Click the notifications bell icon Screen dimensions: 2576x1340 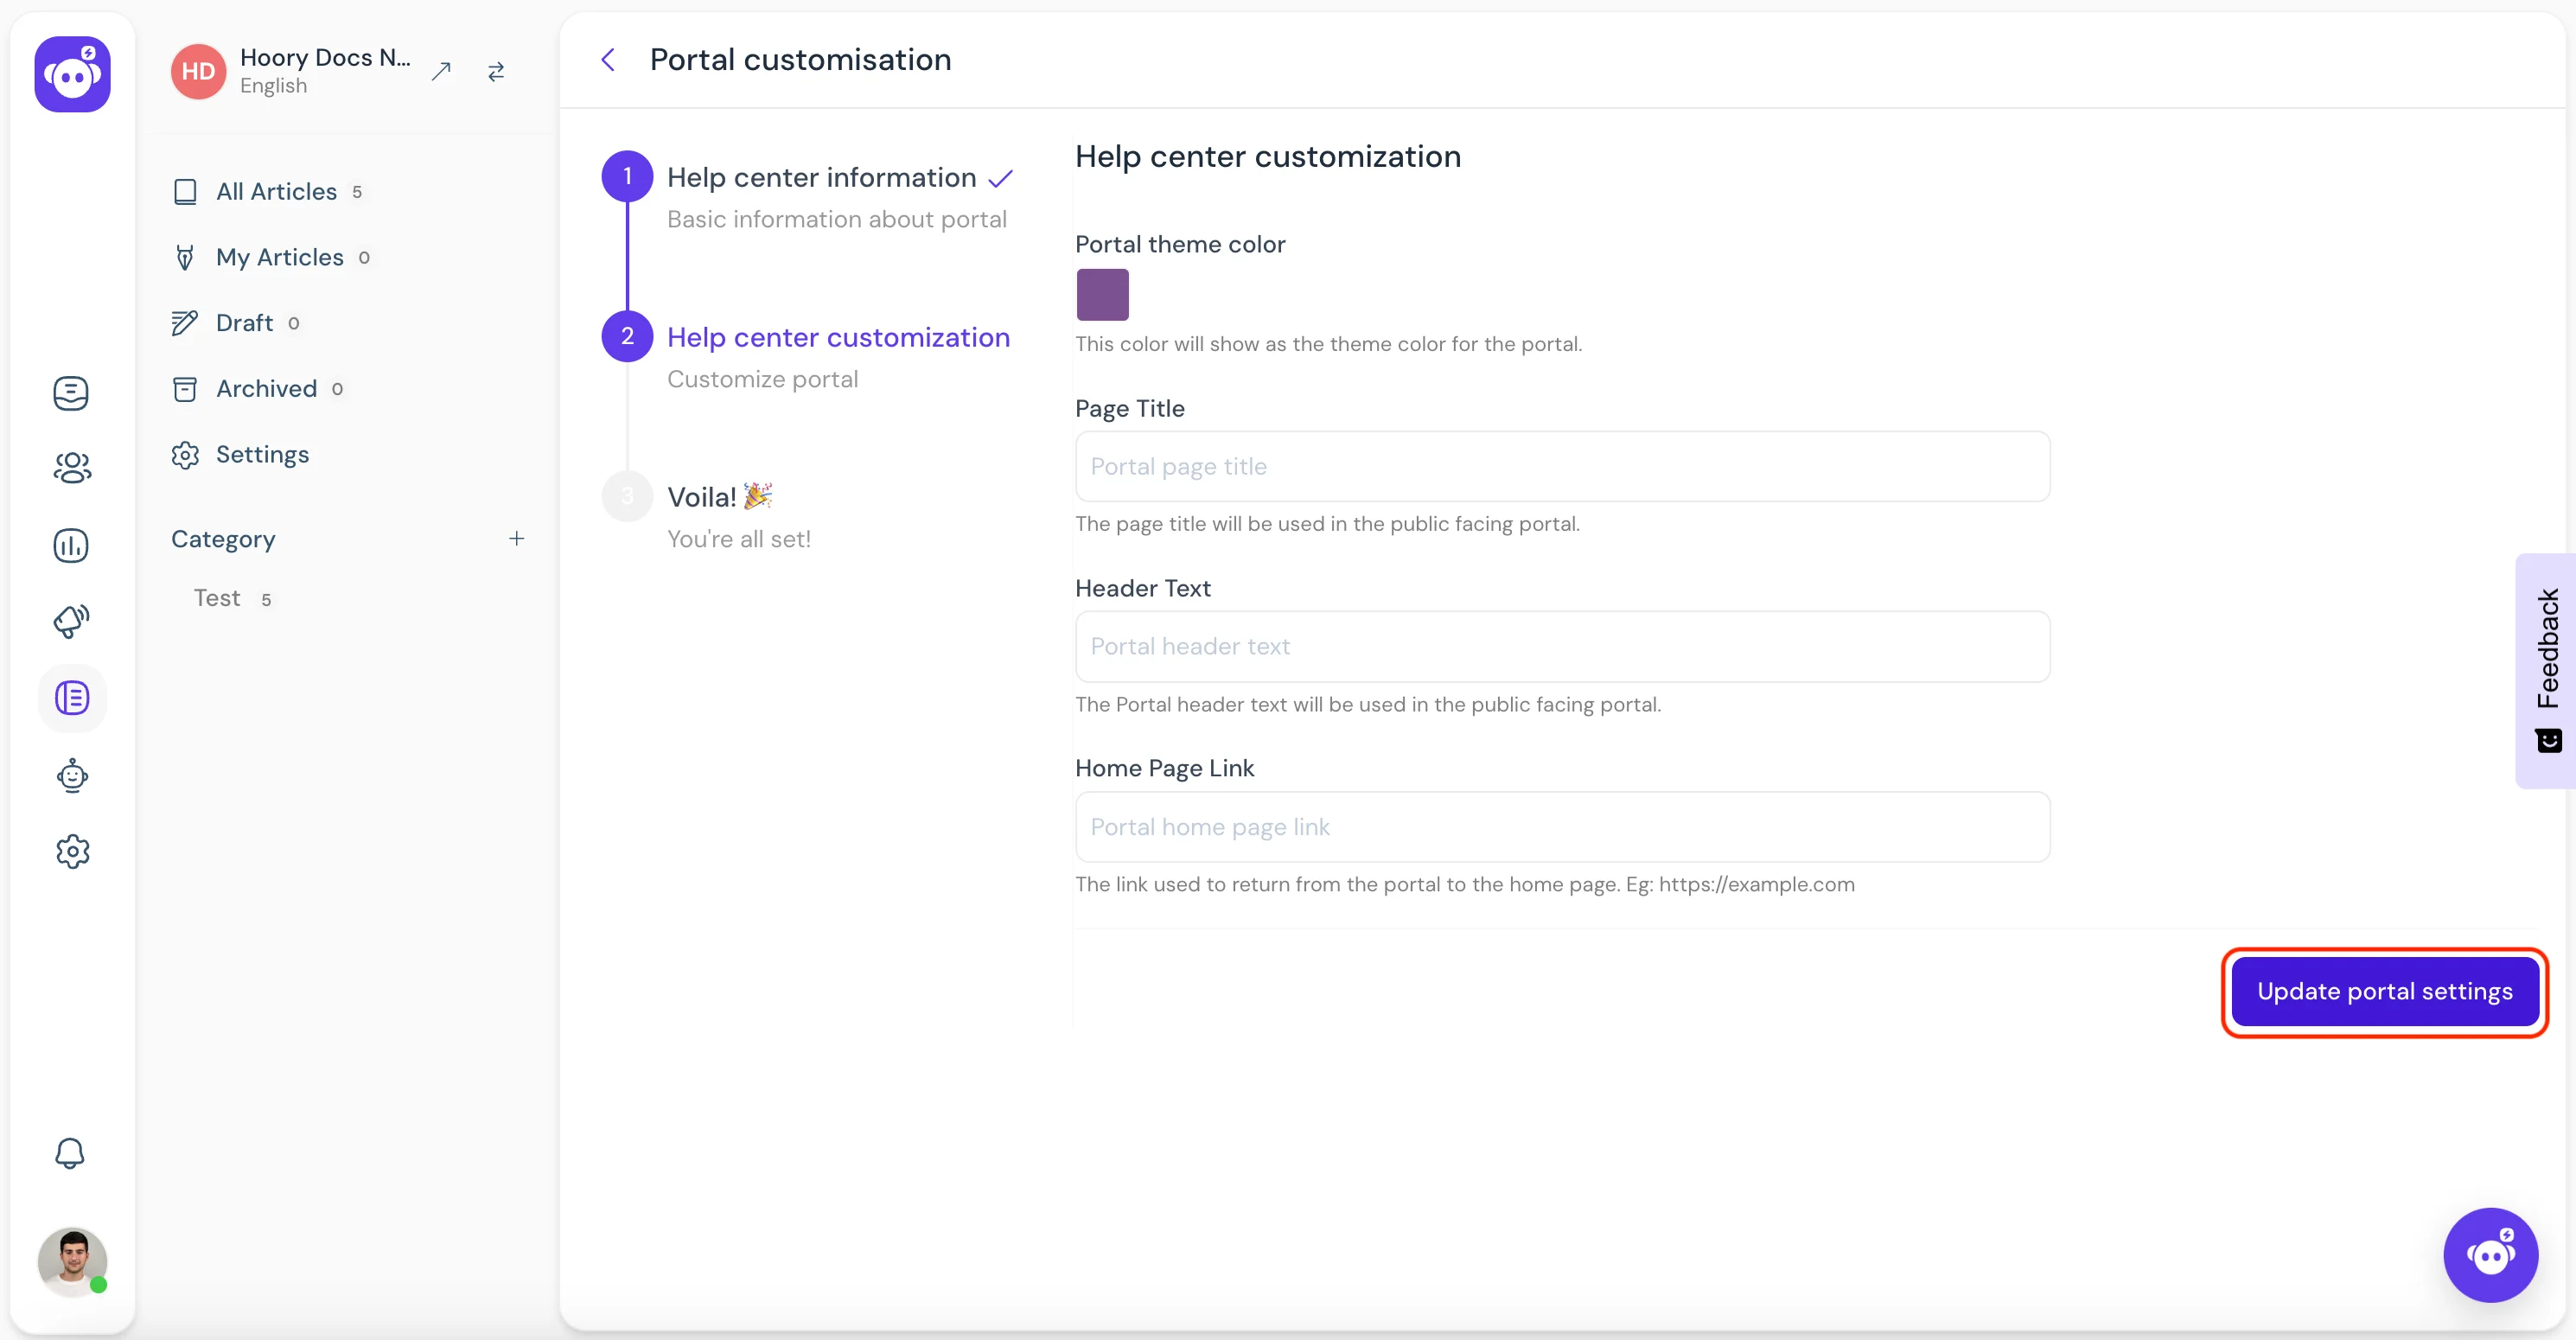click(70, 1152)
